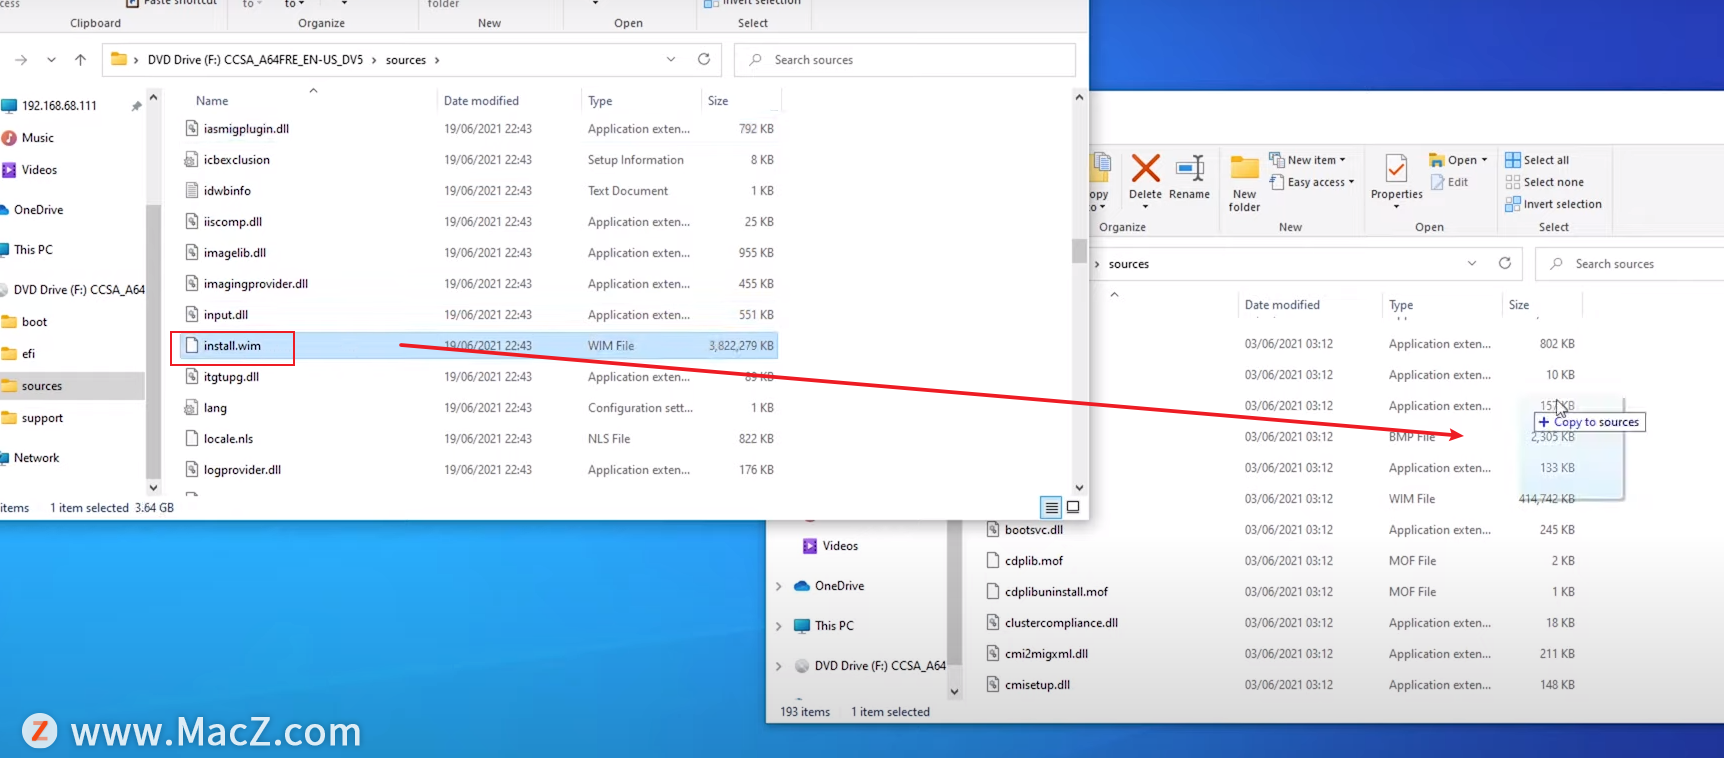Open boot folder in navigation pane

click(x=34, y=322)
